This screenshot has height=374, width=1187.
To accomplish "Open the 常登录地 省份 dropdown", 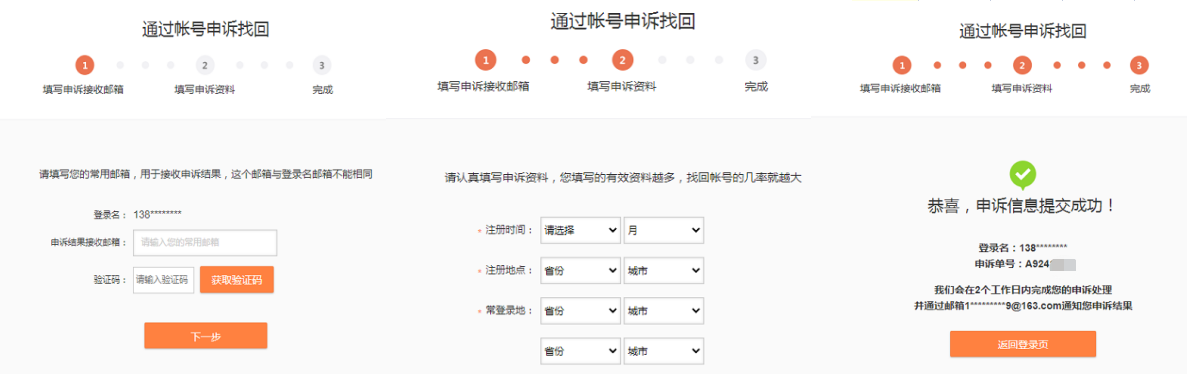I will pyautogui.click(x=581, y=311).
